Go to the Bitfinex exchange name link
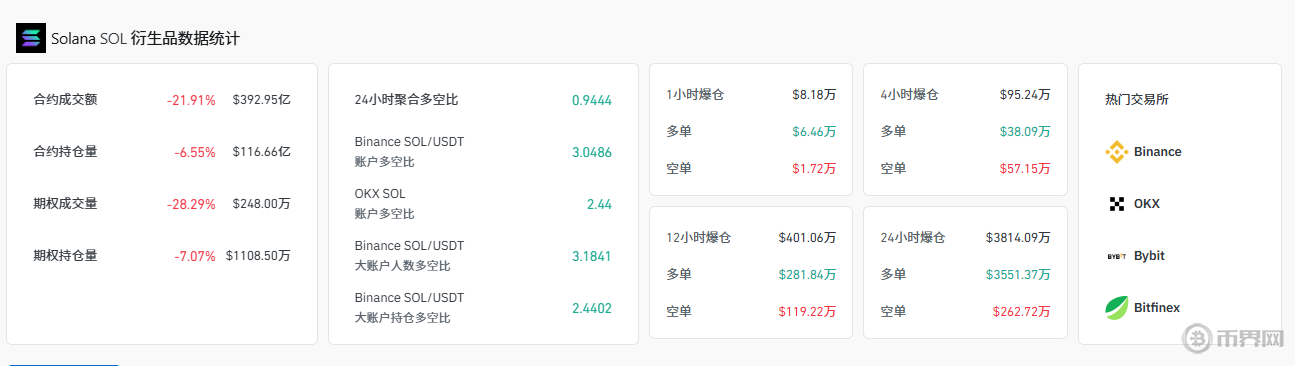The width and height of the screenshot is (1295, 366). coord(1157,308)
